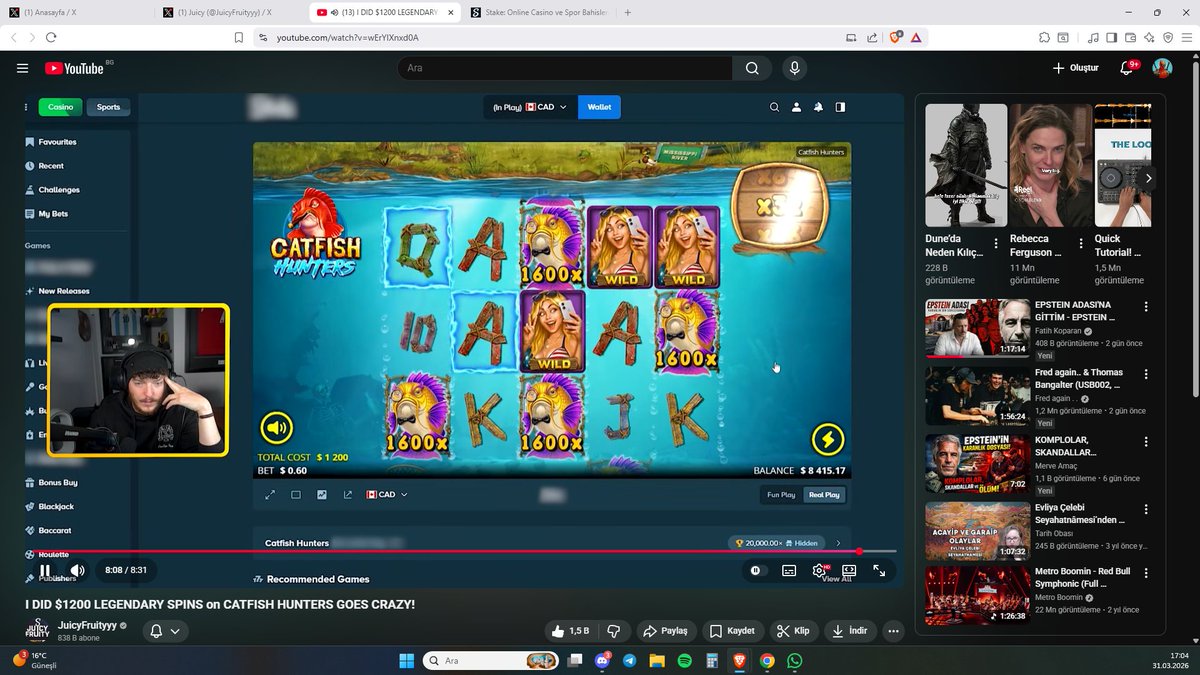Open options for the Rebecca Ferguson short
This screenshot has width=1200, height=675.
coord(1080,244)
